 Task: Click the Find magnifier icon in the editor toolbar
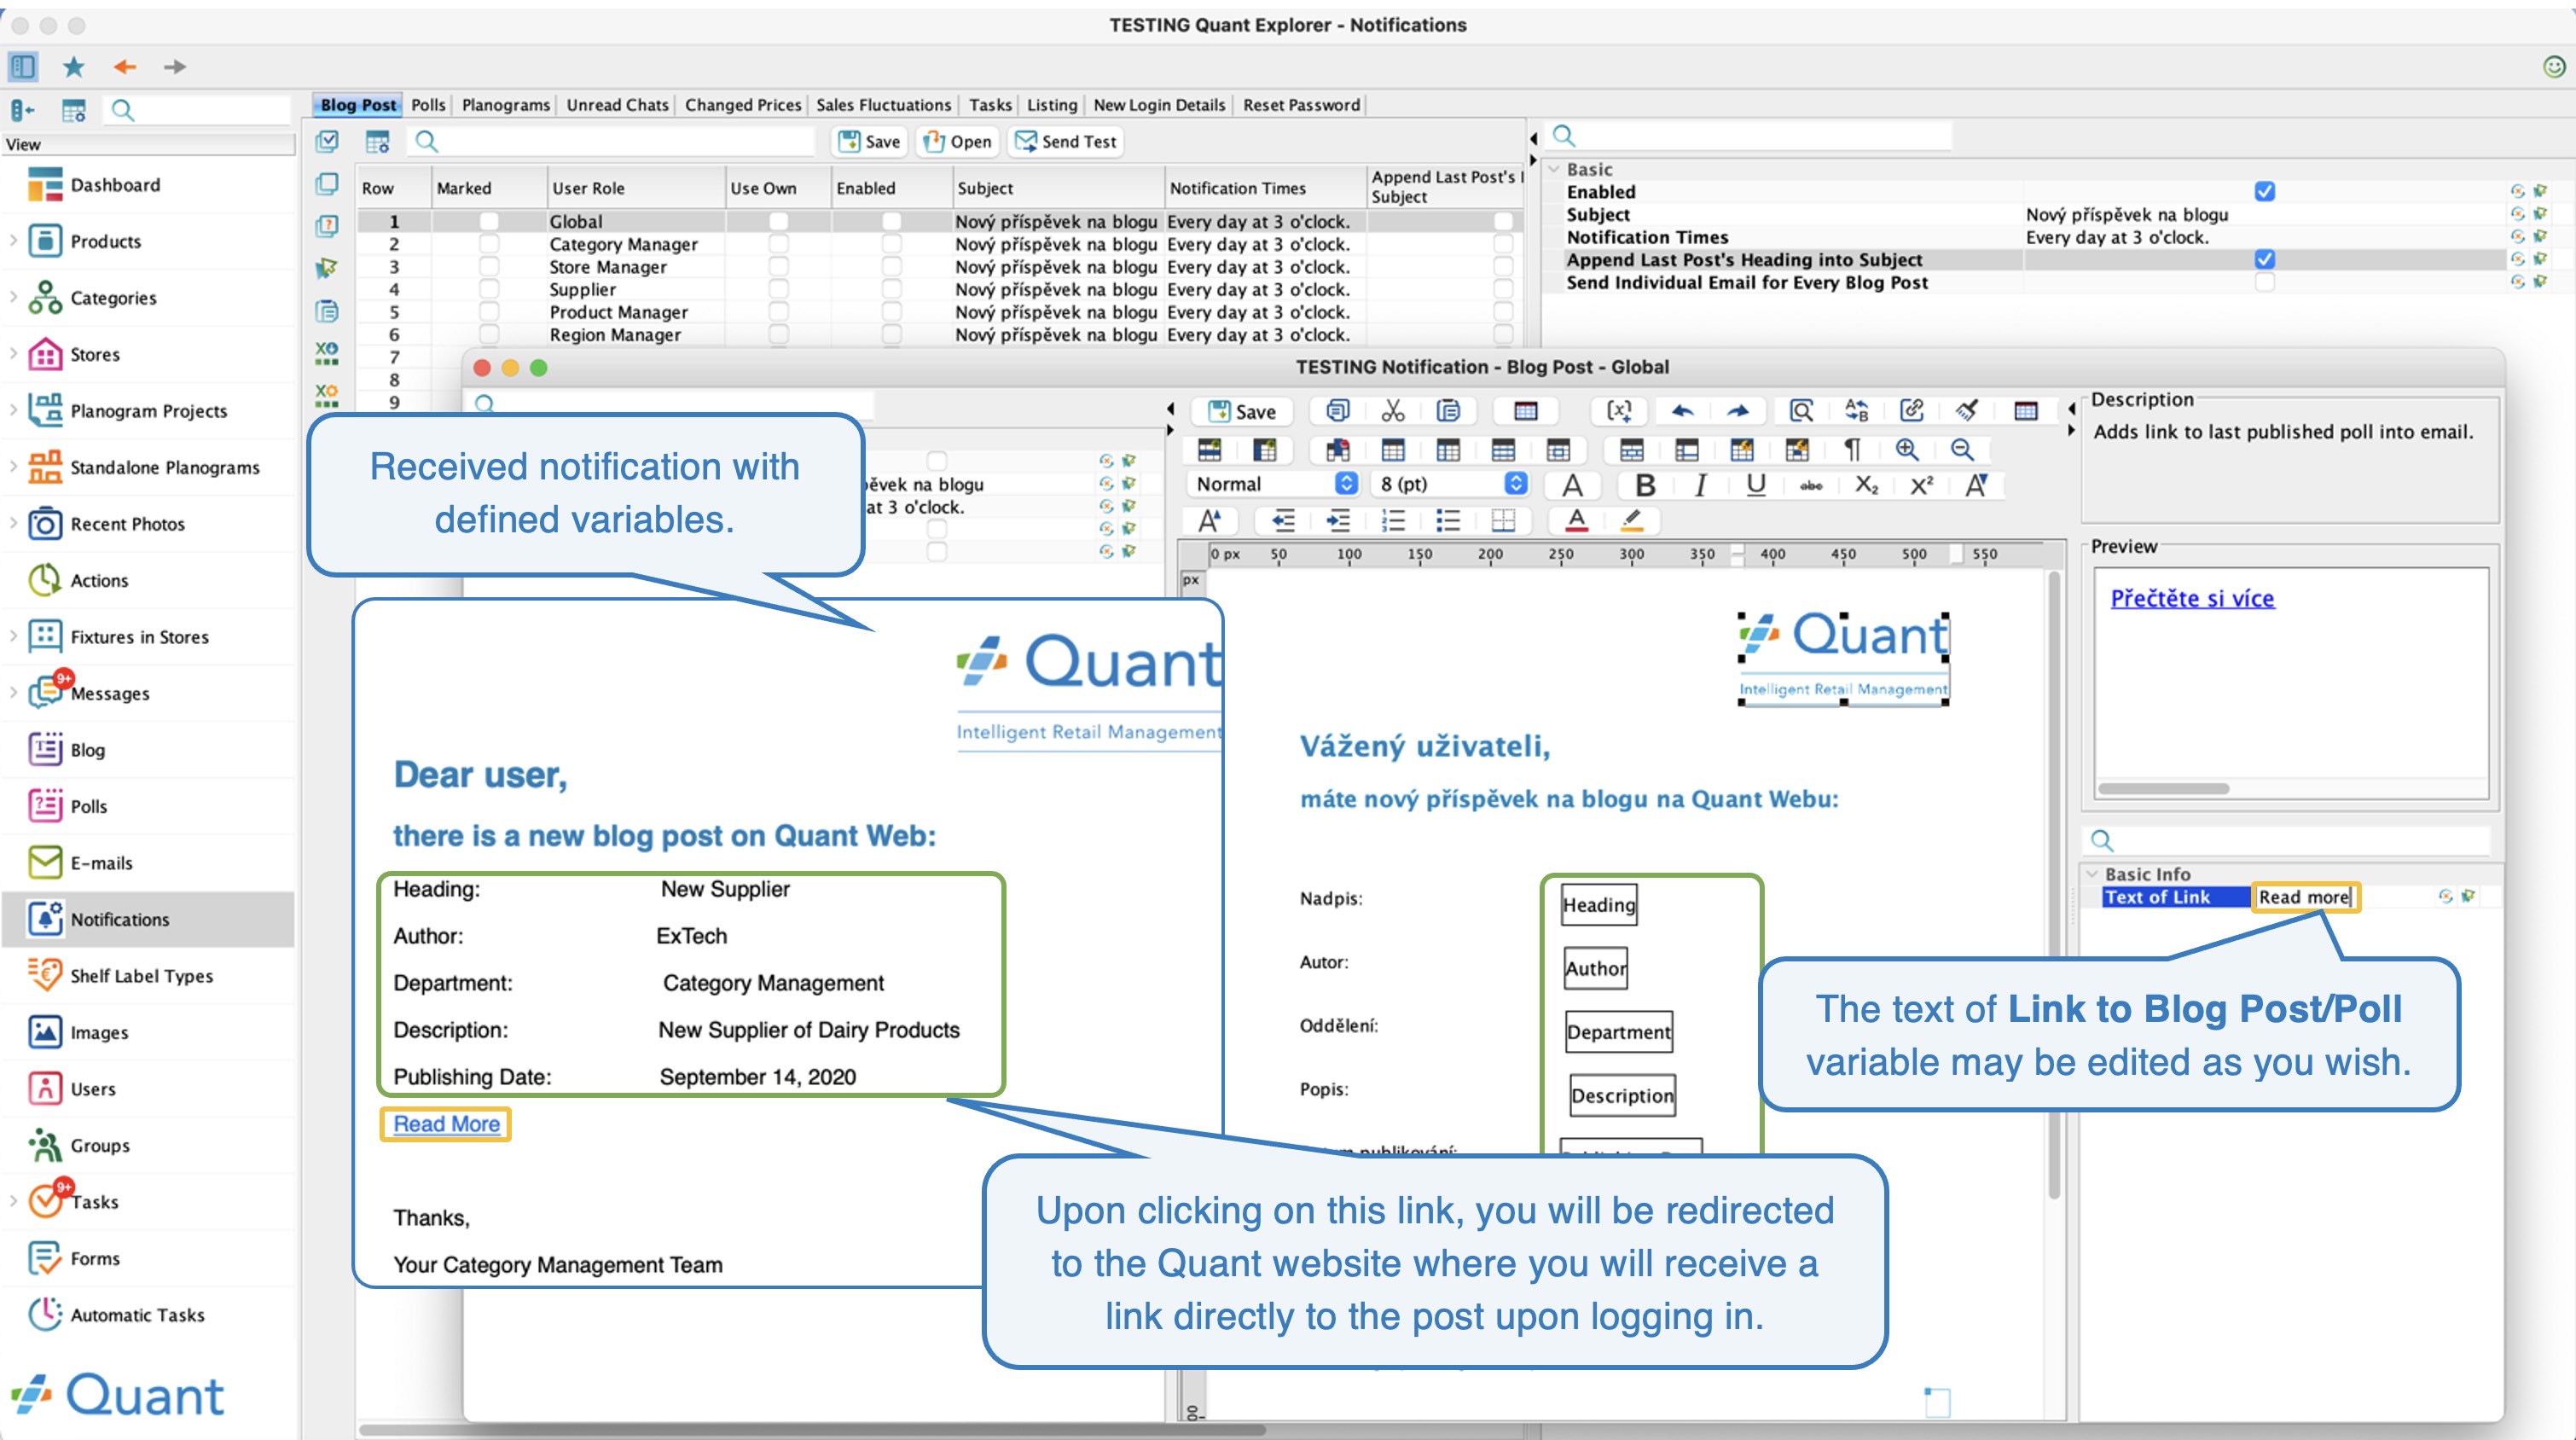pyautogui.click(x=1801, y=411)
